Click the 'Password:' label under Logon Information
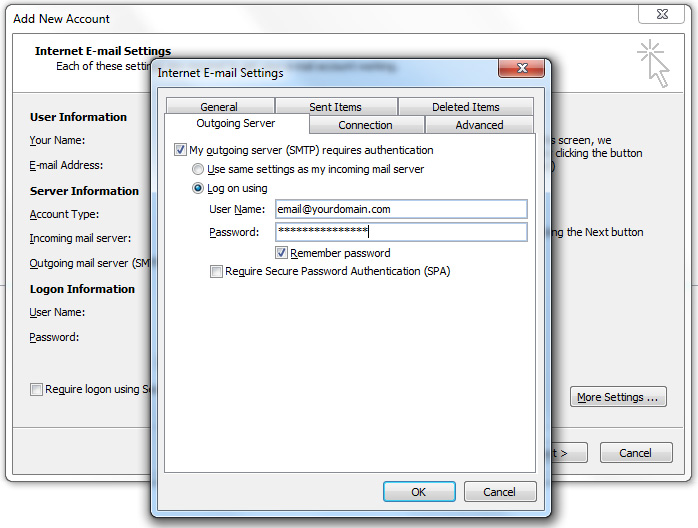The height and width of the screenshot is (528, 698). coord(54,337)
